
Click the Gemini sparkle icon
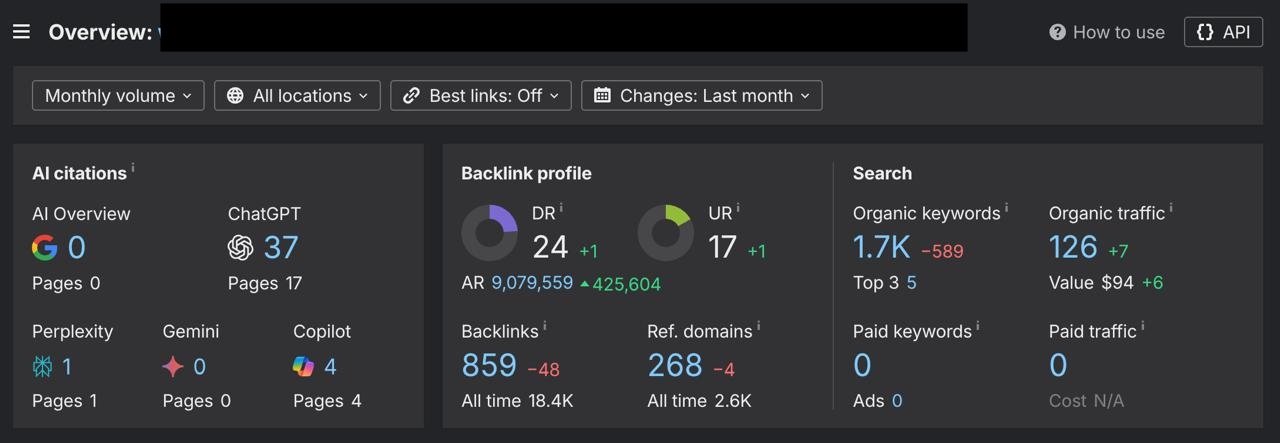click(173, 367)
